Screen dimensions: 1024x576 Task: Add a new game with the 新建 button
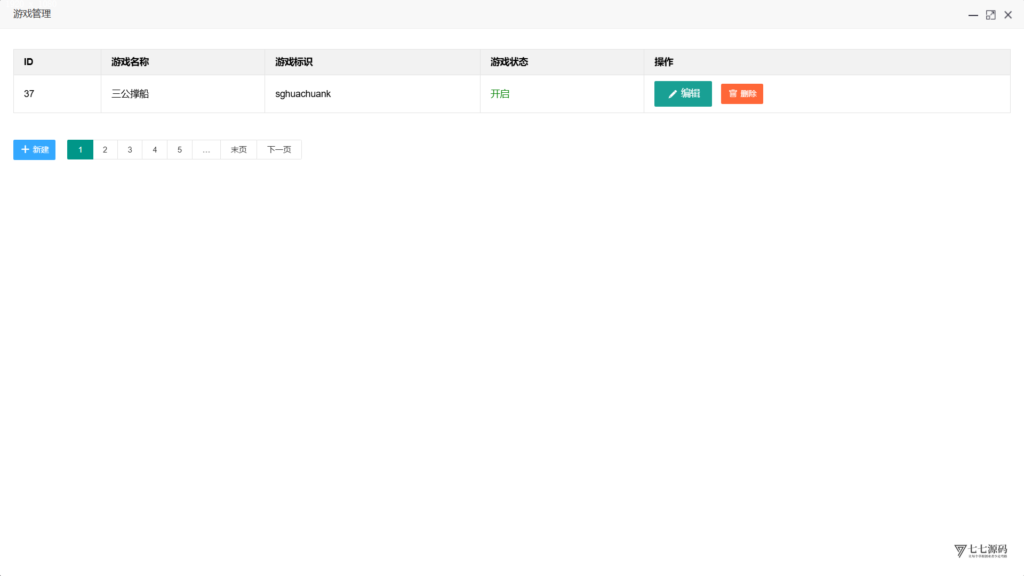34,150
